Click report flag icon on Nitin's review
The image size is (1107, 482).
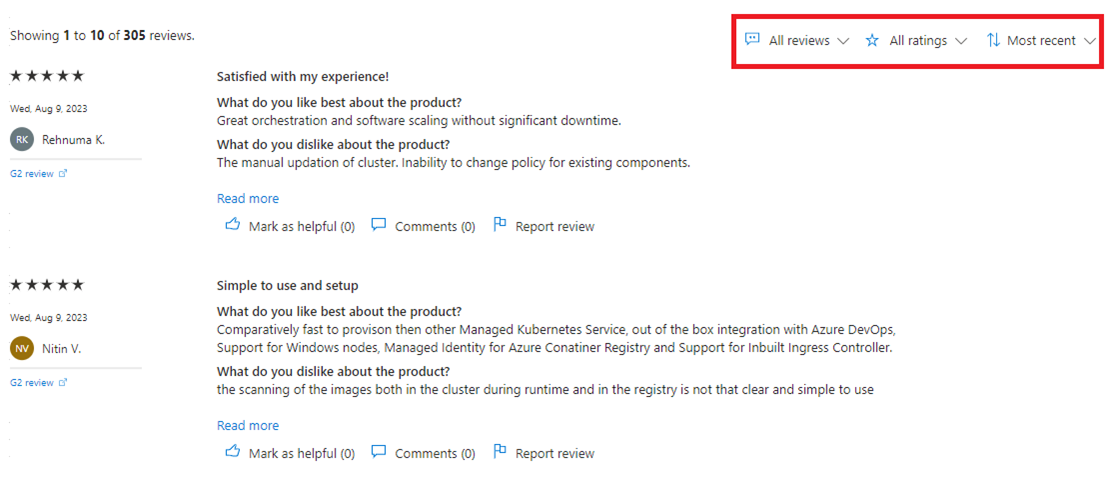coord(500,452)
